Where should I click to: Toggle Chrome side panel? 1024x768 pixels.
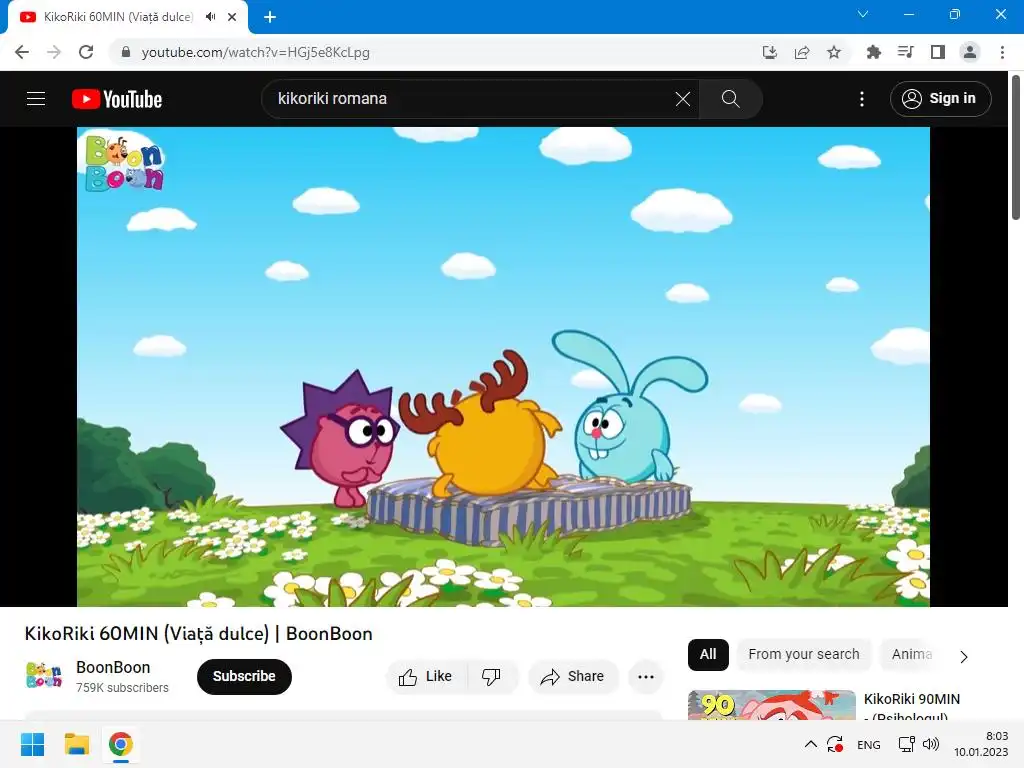tap(938, 52)
